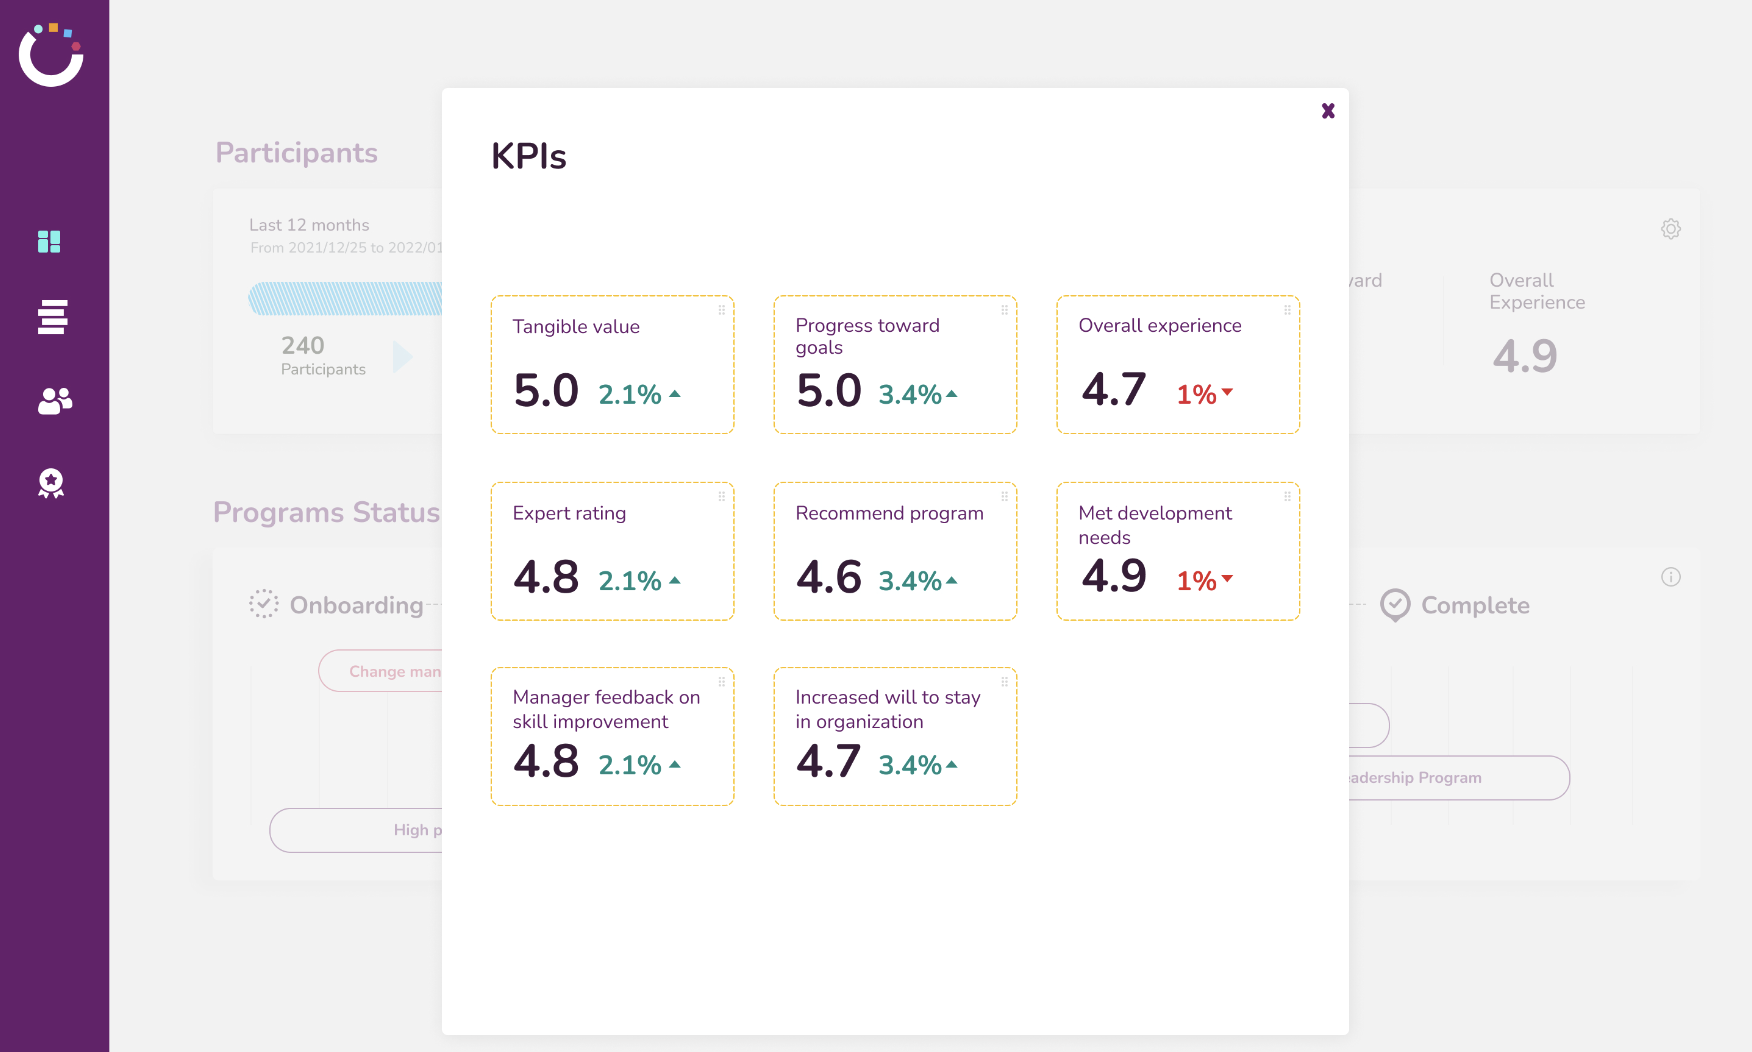The width and height of the screenshot is (1752, 1052).
Task: Select the Recommend program KPI card
Action: click(x=895, y=551)
